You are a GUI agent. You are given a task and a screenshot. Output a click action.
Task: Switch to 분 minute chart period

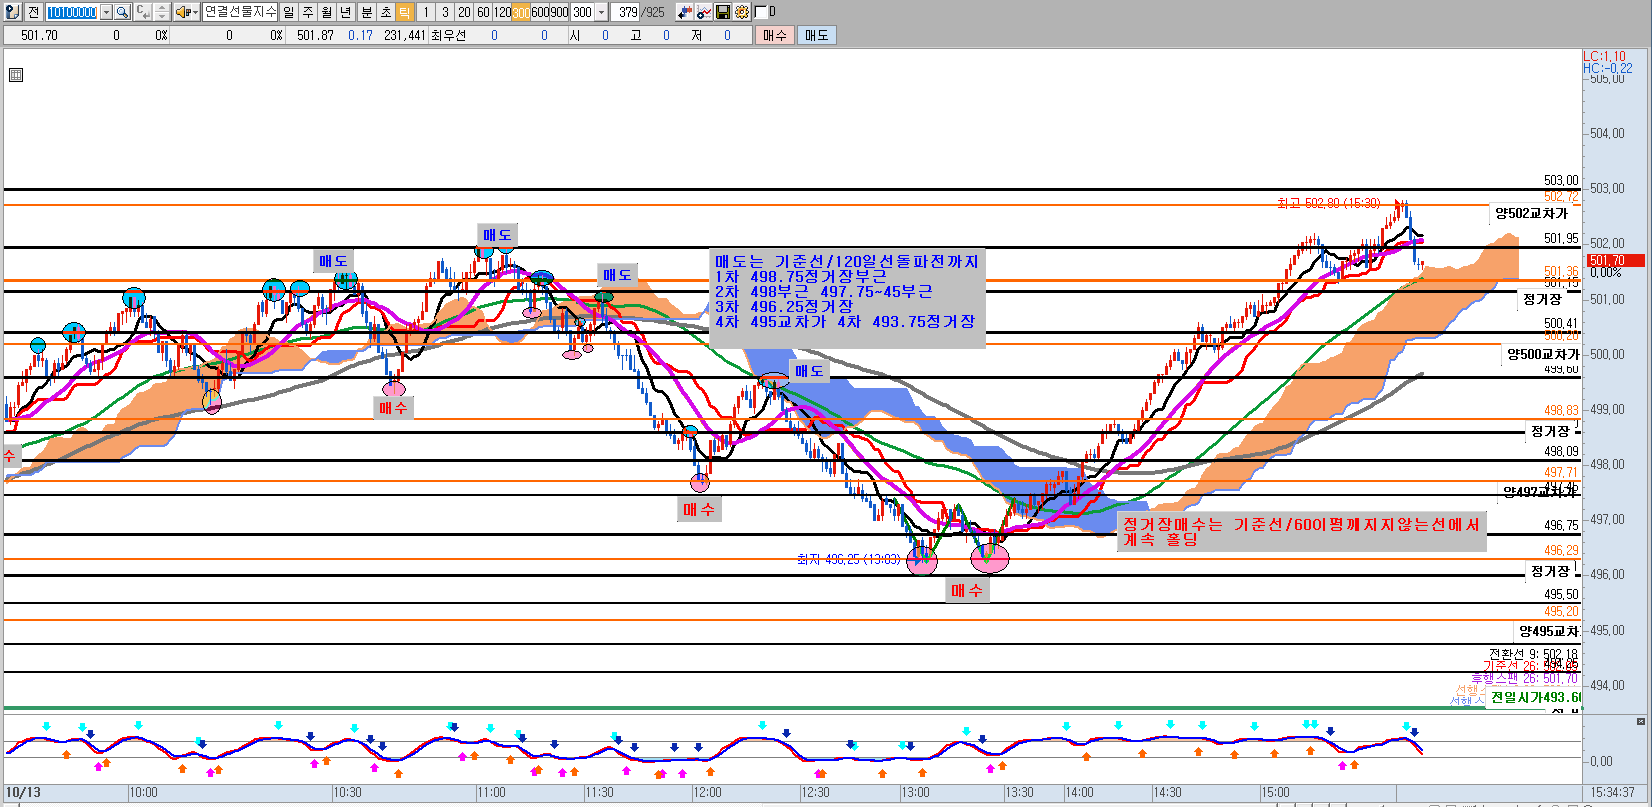[x=366, y=12]
